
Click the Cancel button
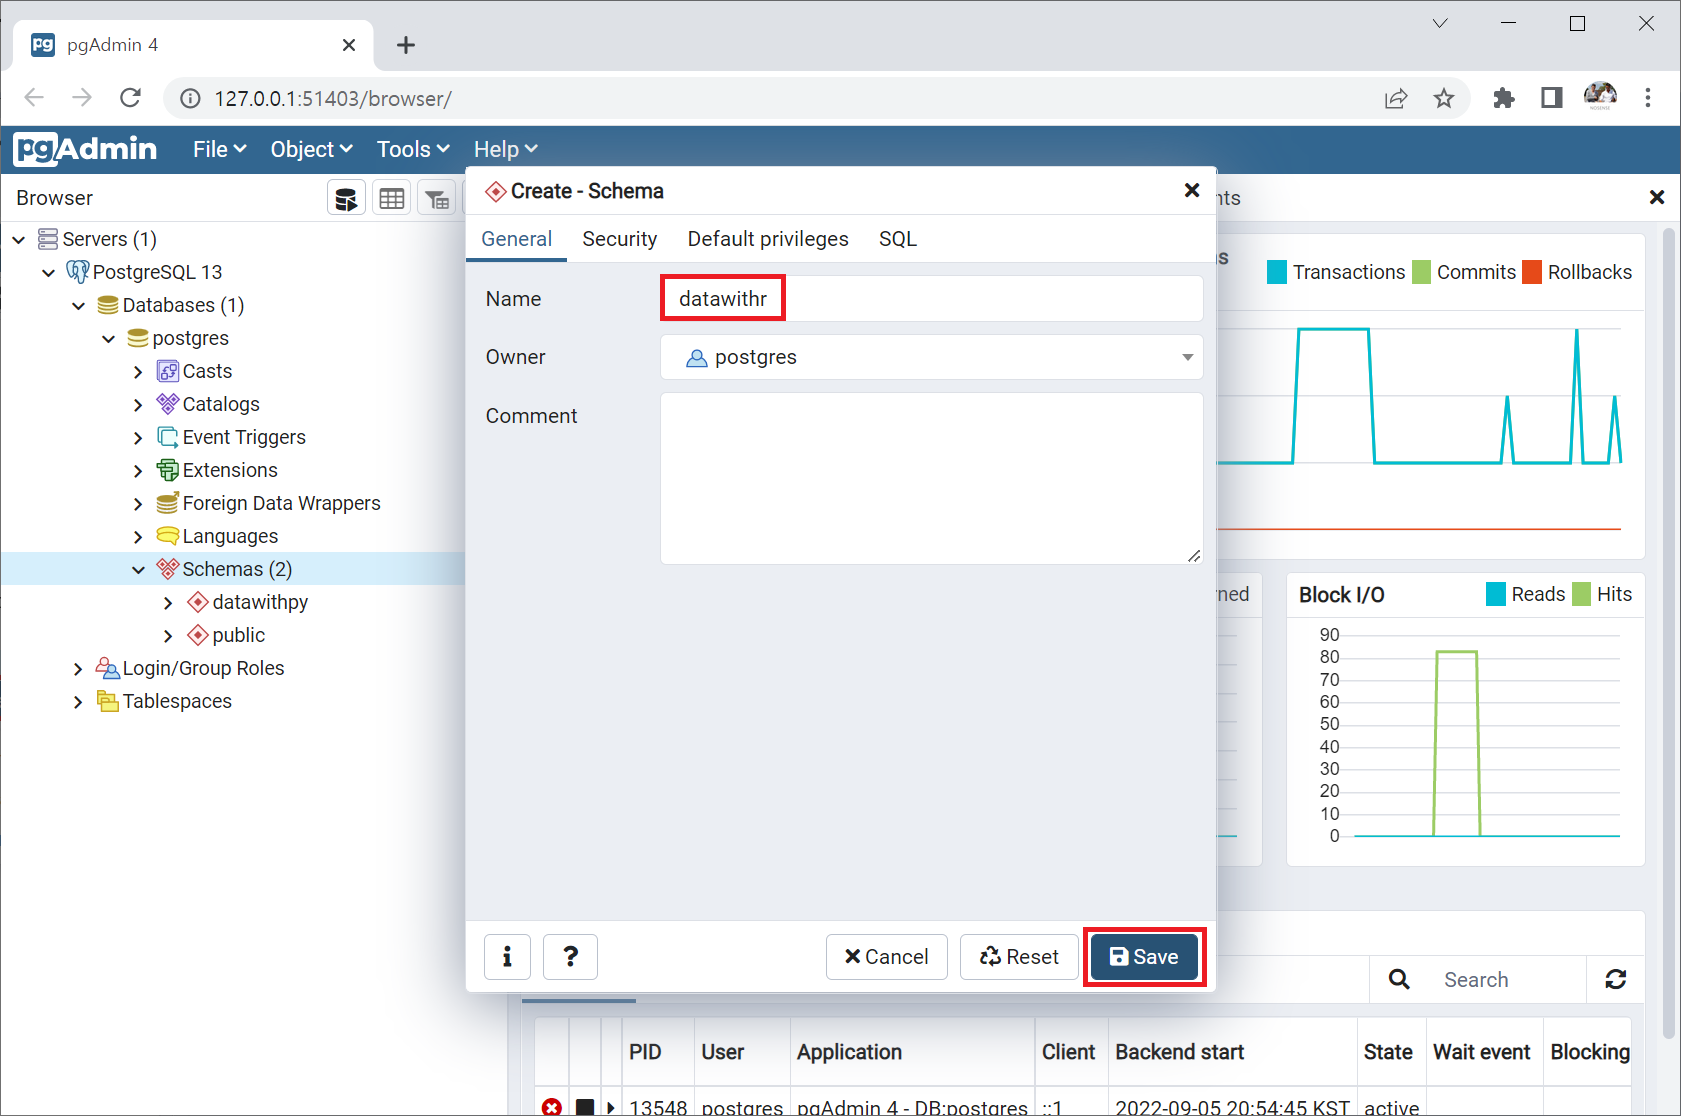[887, 957]
